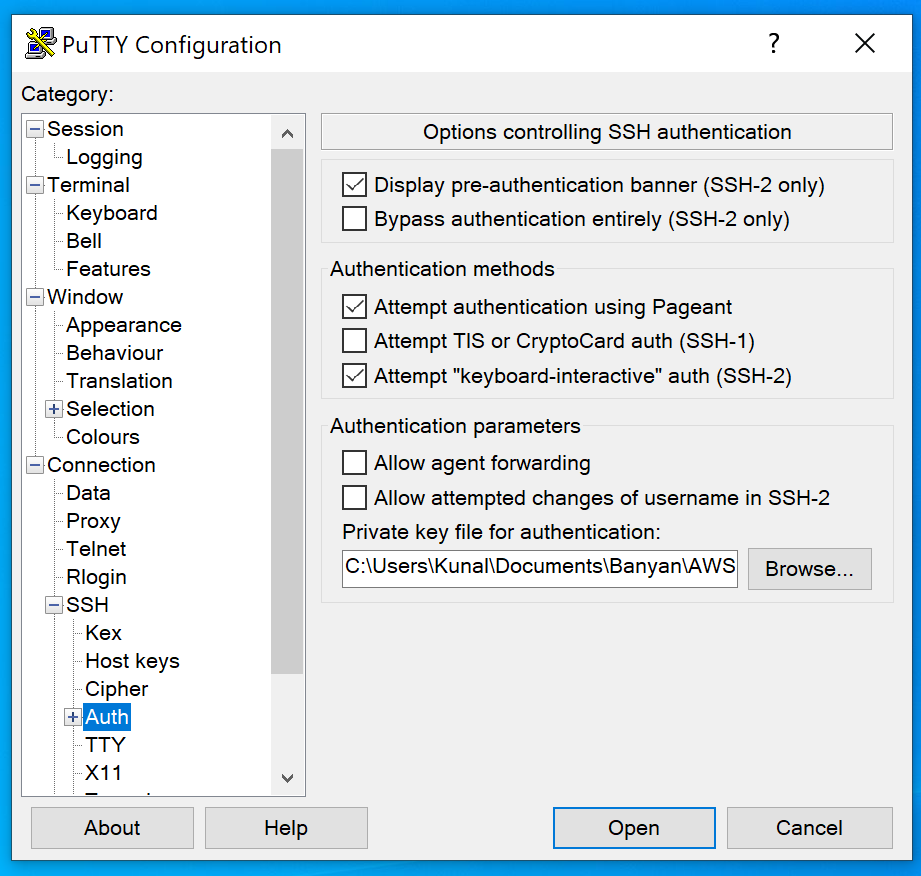
Task: Select the Selection category label
Action: pyautogui.click(x=110, y=410)
